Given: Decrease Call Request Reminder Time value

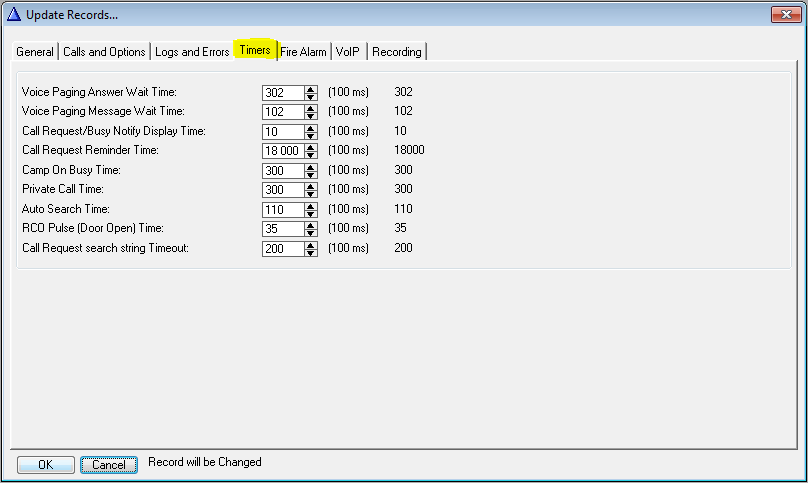Looking at the screenshot, I should point(311,155).
